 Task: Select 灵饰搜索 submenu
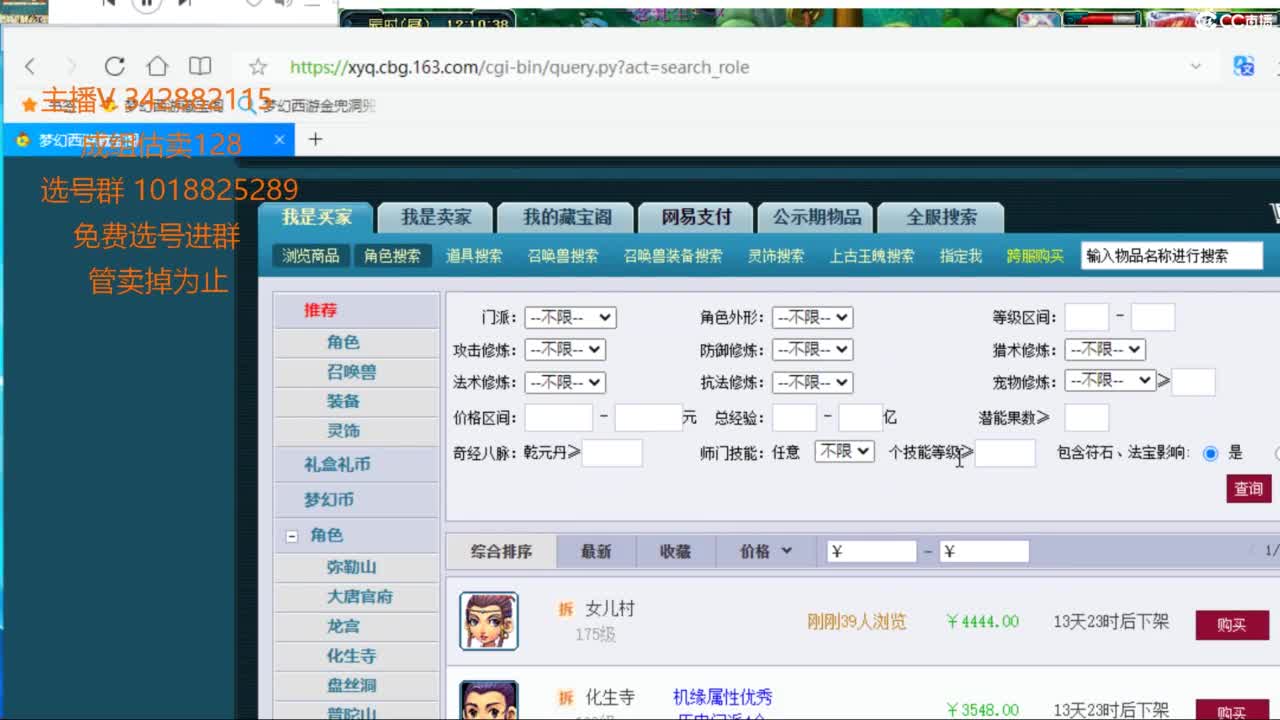pos(776,256)
